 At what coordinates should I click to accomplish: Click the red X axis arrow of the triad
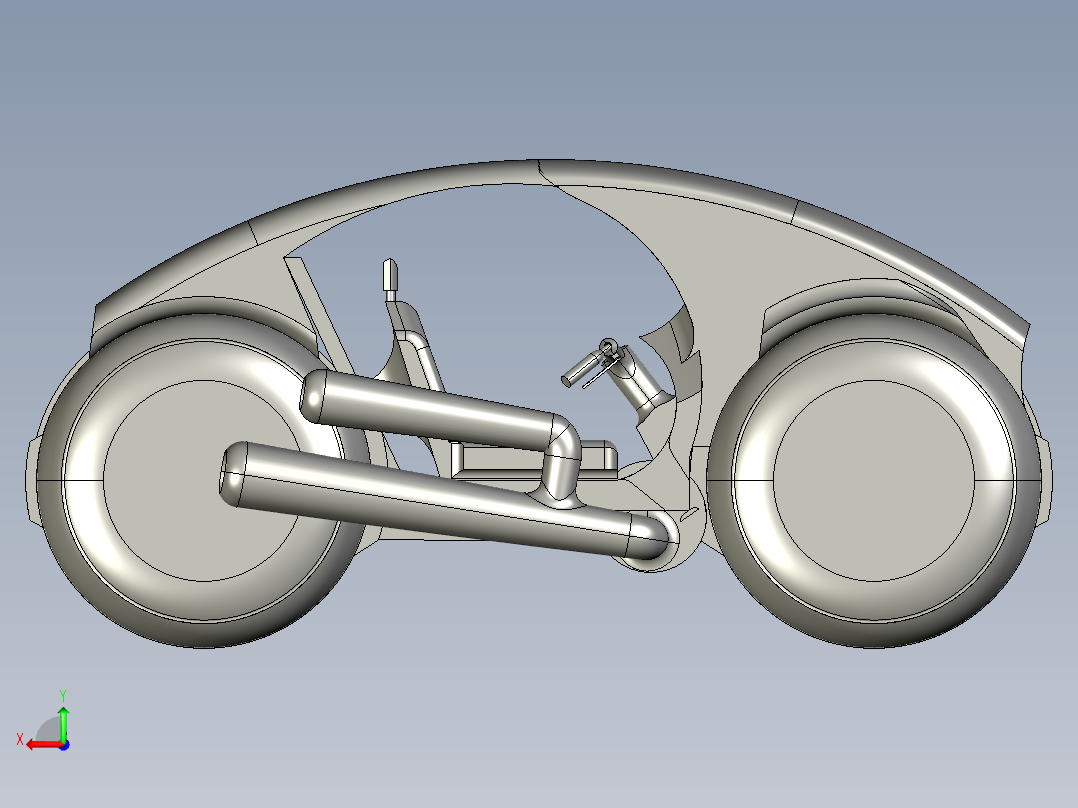tap(43, 745)
